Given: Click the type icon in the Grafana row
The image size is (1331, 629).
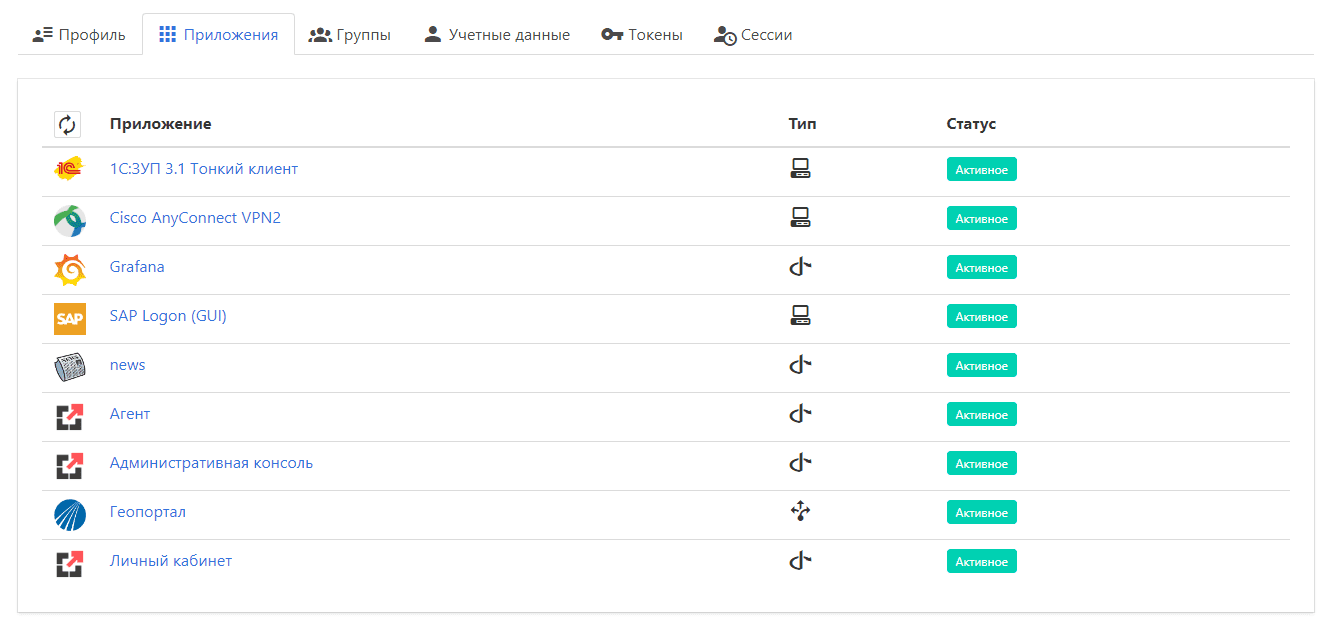Looking at the screenshot, I should [x=800, y=267].
